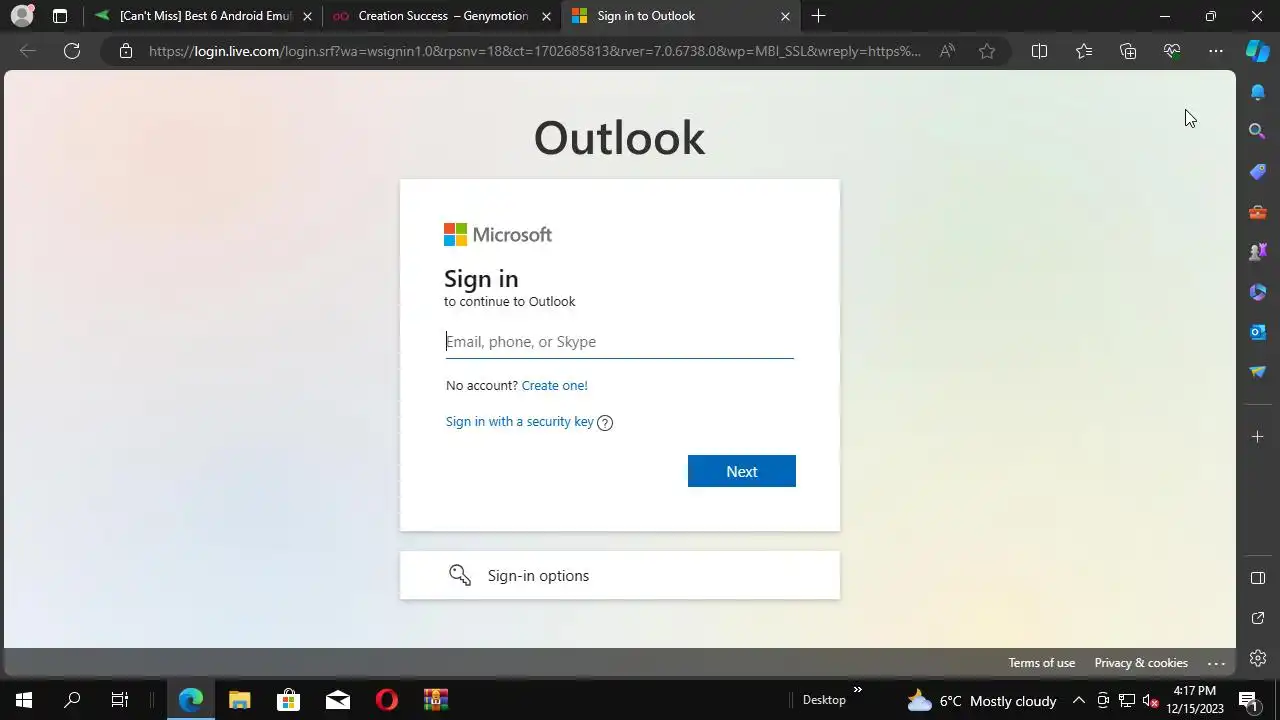Open Sign-in options
This screenshot has width=1280, height=720.
tap(620, 575)
